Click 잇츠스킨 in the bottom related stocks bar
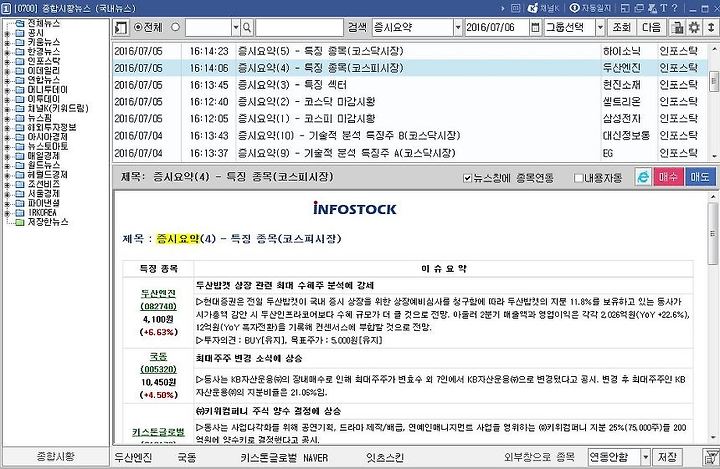720x469 pixels. pyautogui.click(x=385, y=458)
